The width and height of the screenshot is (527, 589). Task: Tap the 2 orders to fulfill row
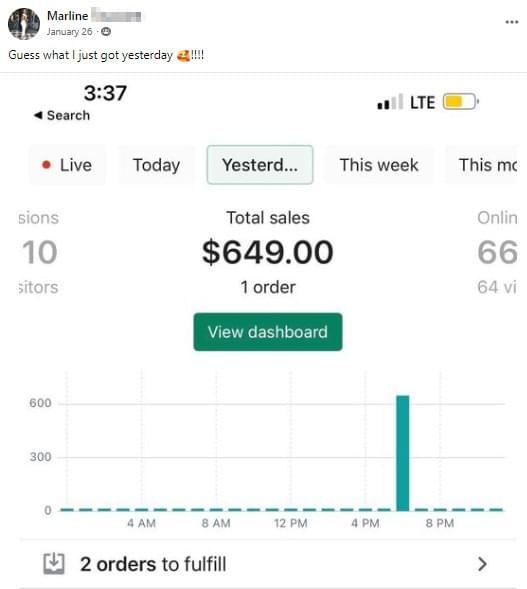(268, 564)
